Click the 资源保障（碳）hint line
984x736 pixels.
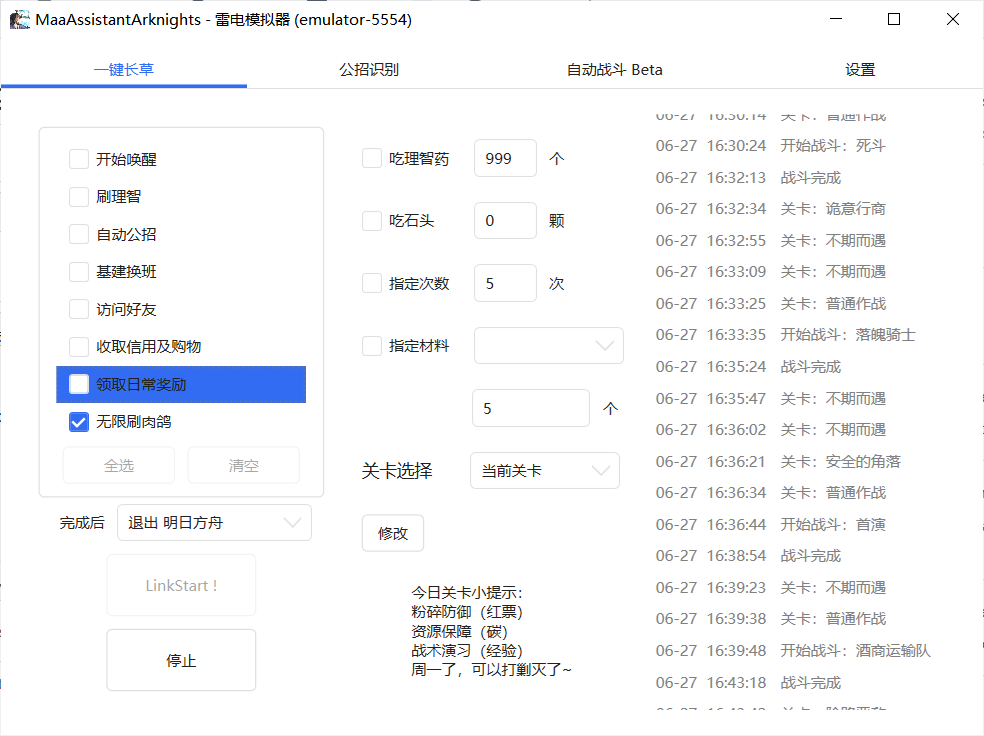[x=459, y=631]
